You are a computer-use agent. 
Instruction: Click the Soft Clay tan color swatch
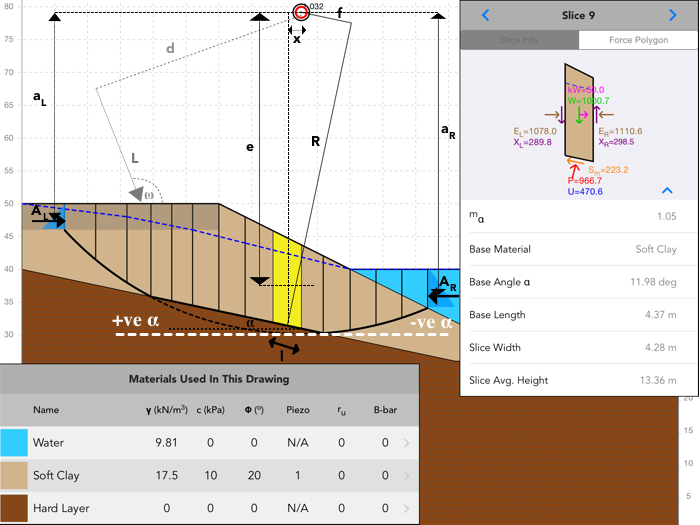point(14,475)
